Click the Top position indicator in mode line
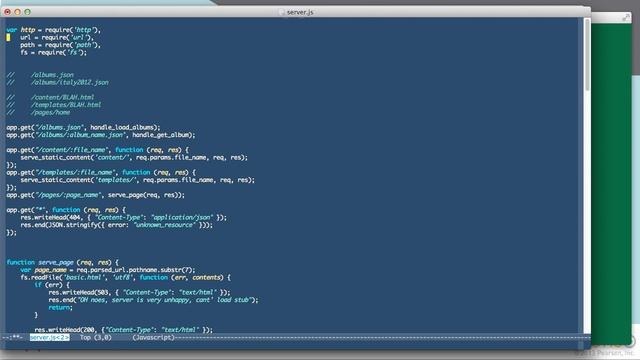Screen dimensions: 640x360 coord(85,338)
